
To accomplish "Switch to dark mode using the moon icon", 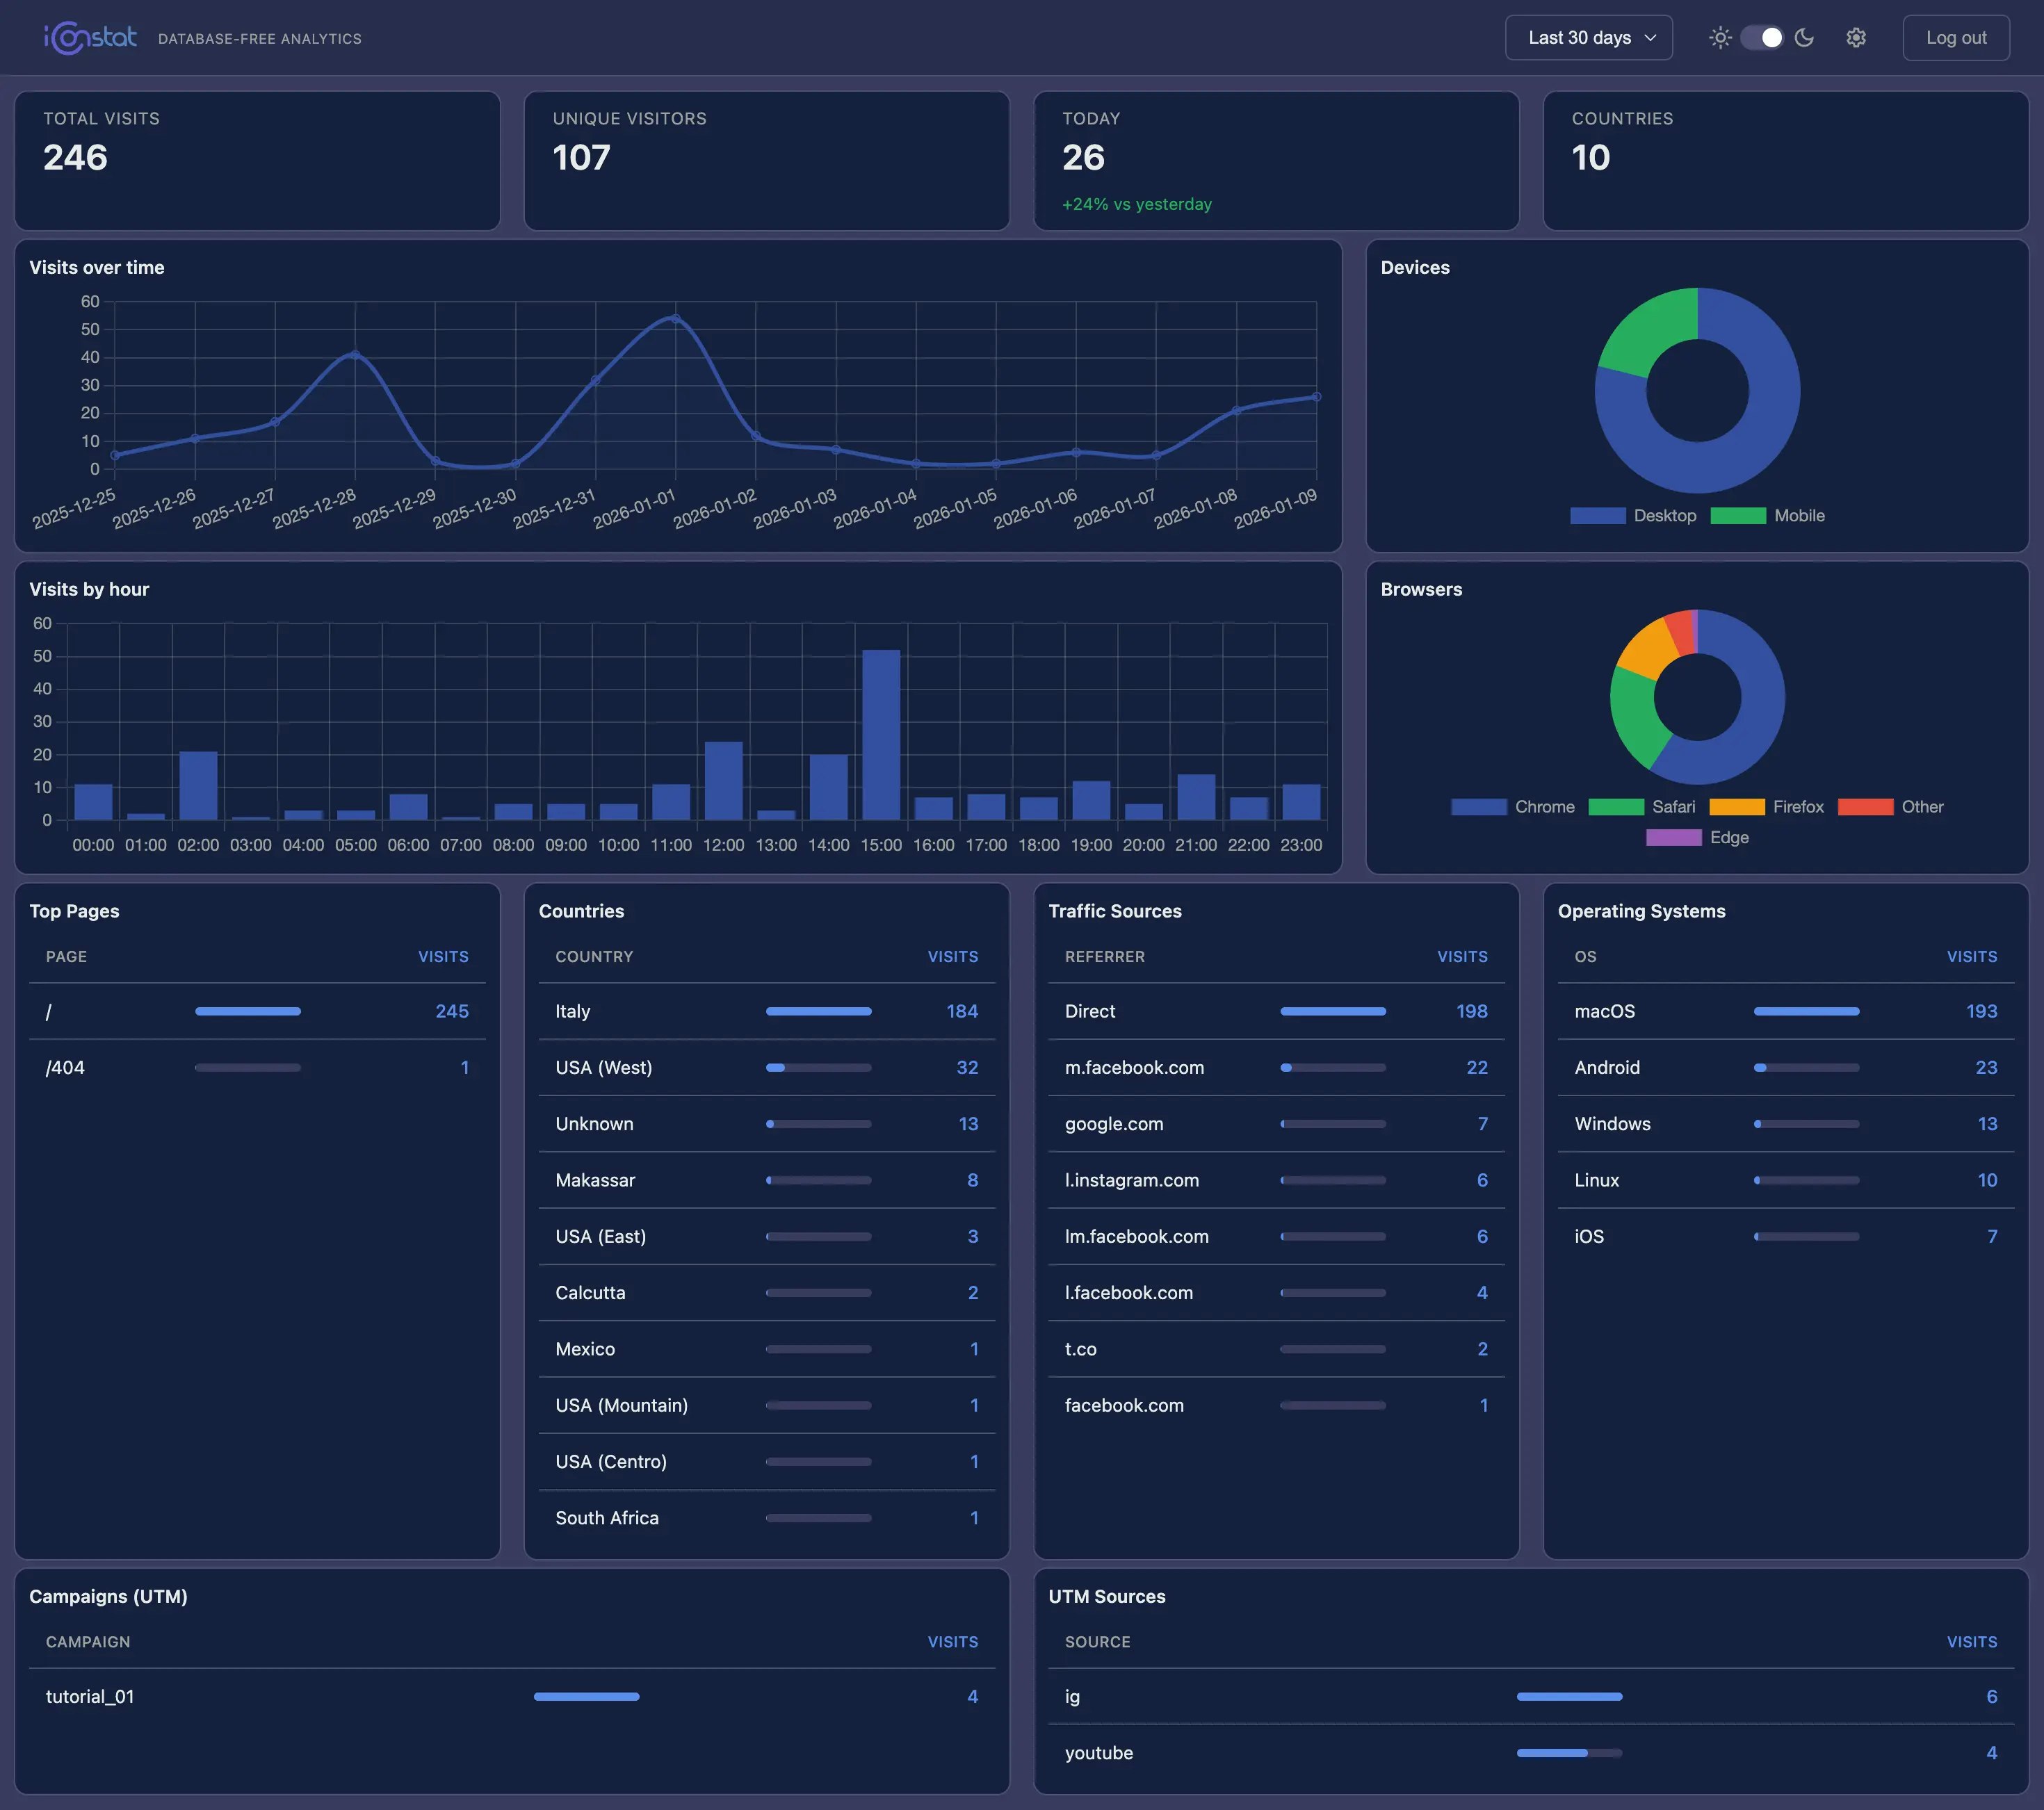I will tap(1804, 37).
